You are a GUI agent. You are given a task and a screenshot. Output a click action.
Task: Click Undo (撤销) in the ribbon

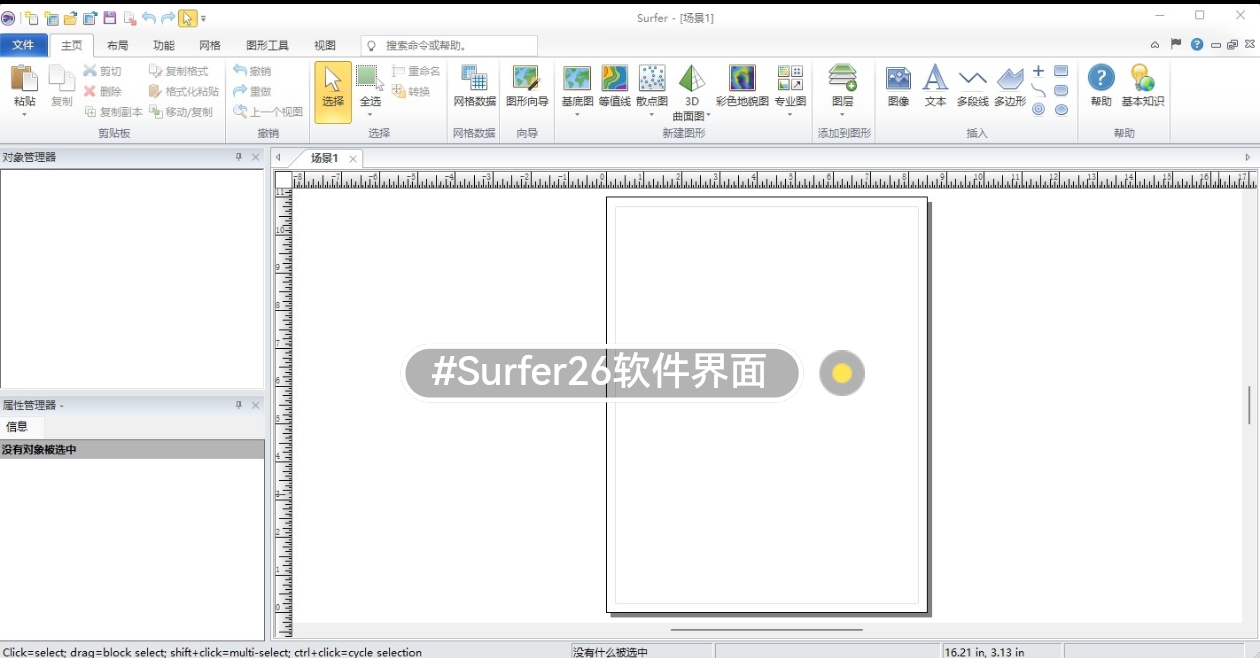252,71
